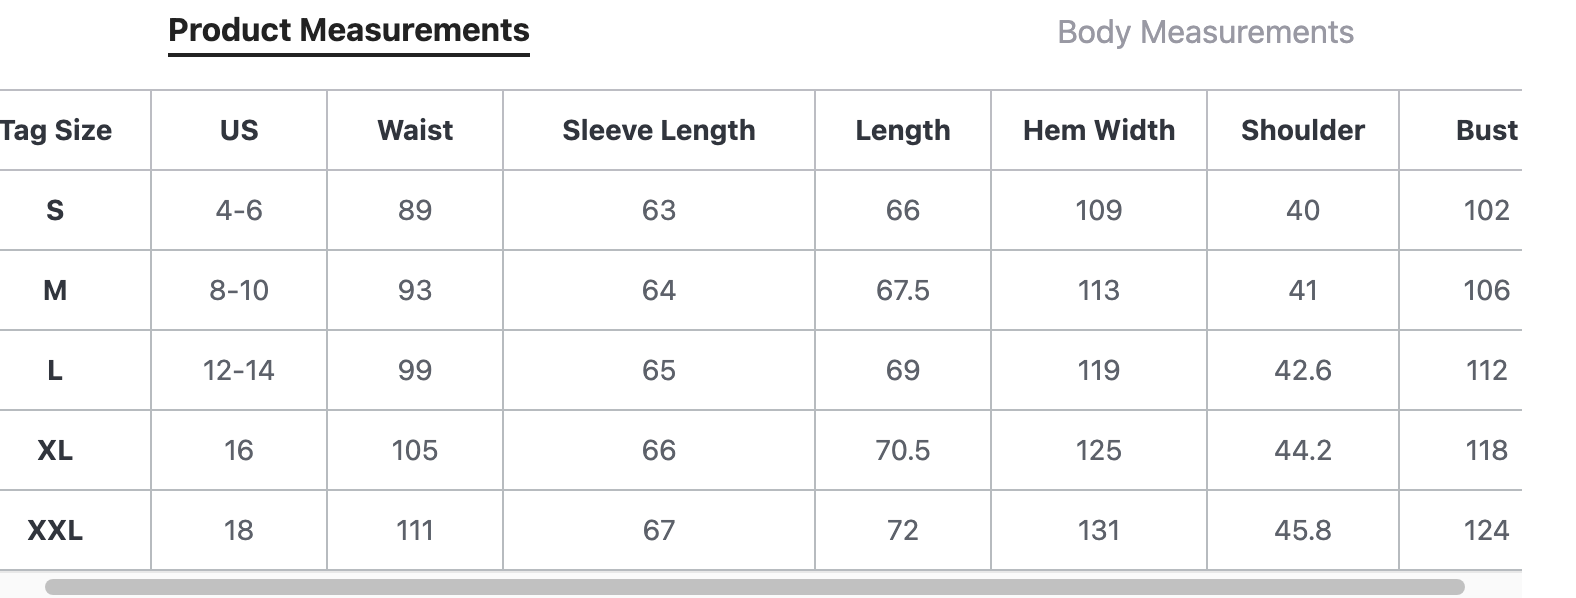Screen dimensions: 1576x598
Task: Click the horizontal scrollbar below the table
Action: (x=754, y=587)
